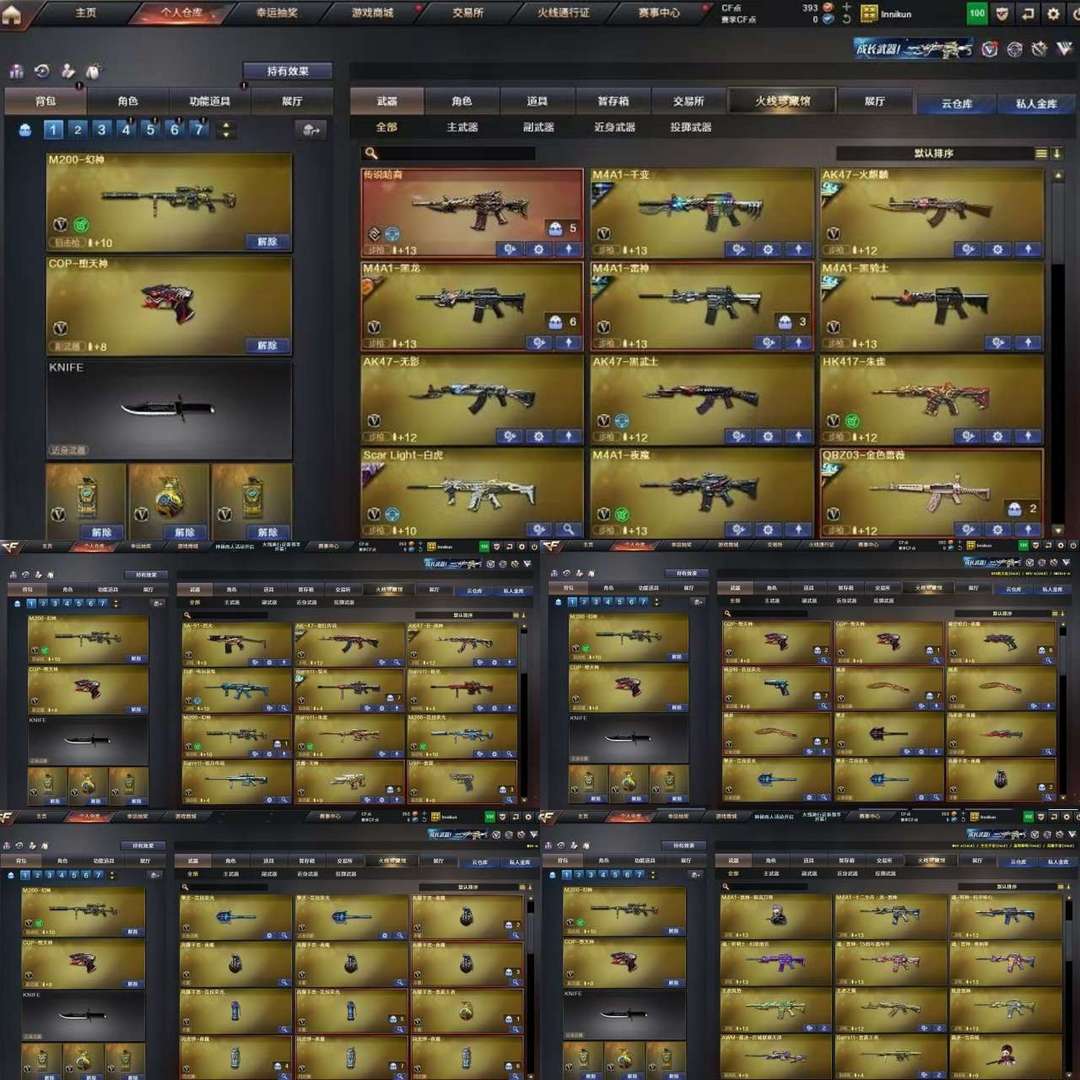Click the bag page stepper after slot 7
This screenshot has width=1080, height=1080.
click(226, 129)
